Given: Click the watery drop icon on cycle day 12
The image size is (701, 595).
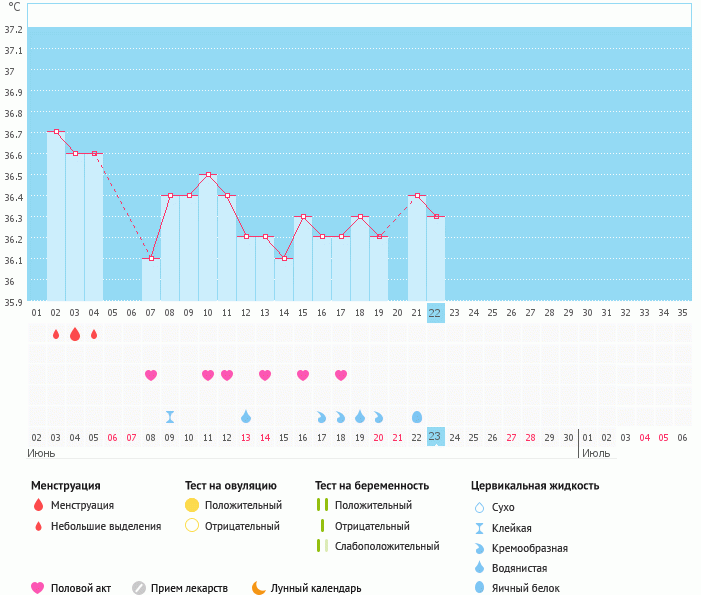Looking at the screenshot, I should (x=246, y=416).
